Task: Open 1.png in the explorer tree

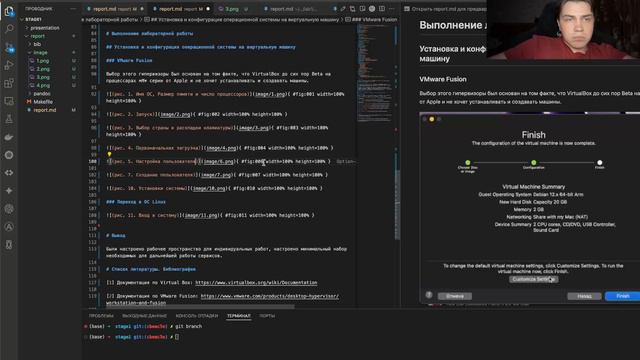Action: (49, 60)
